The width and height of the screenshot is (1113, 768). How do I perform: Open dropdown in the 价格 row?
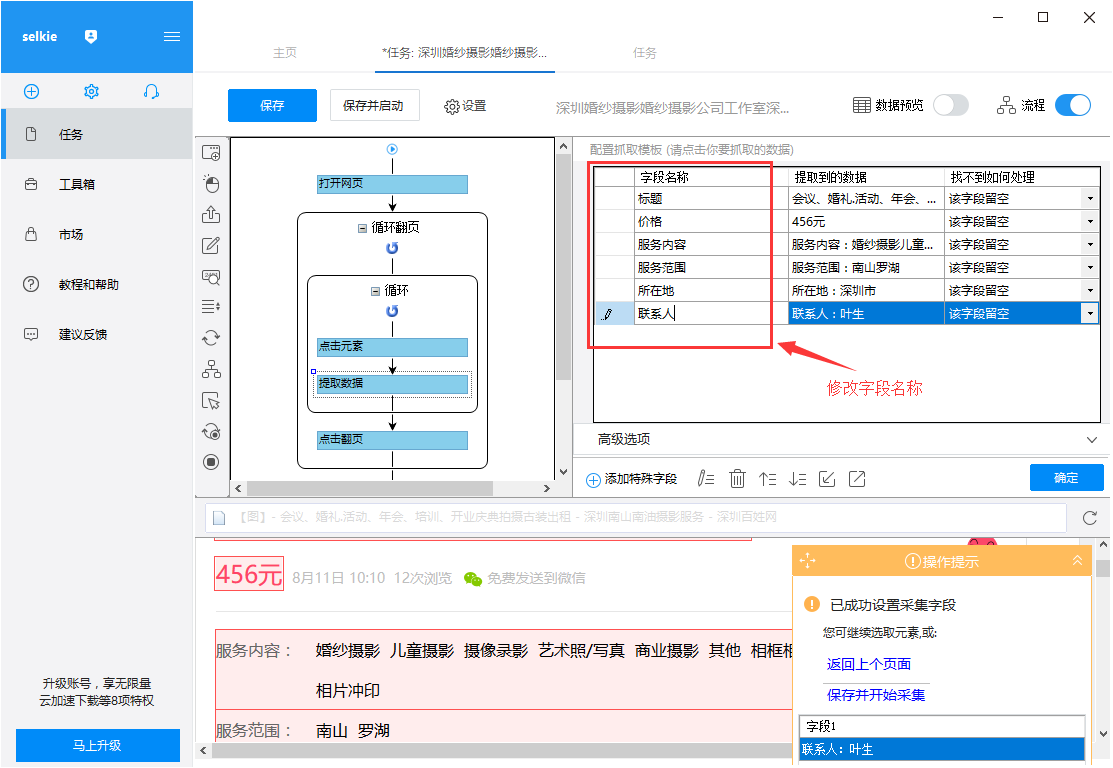1090,221
